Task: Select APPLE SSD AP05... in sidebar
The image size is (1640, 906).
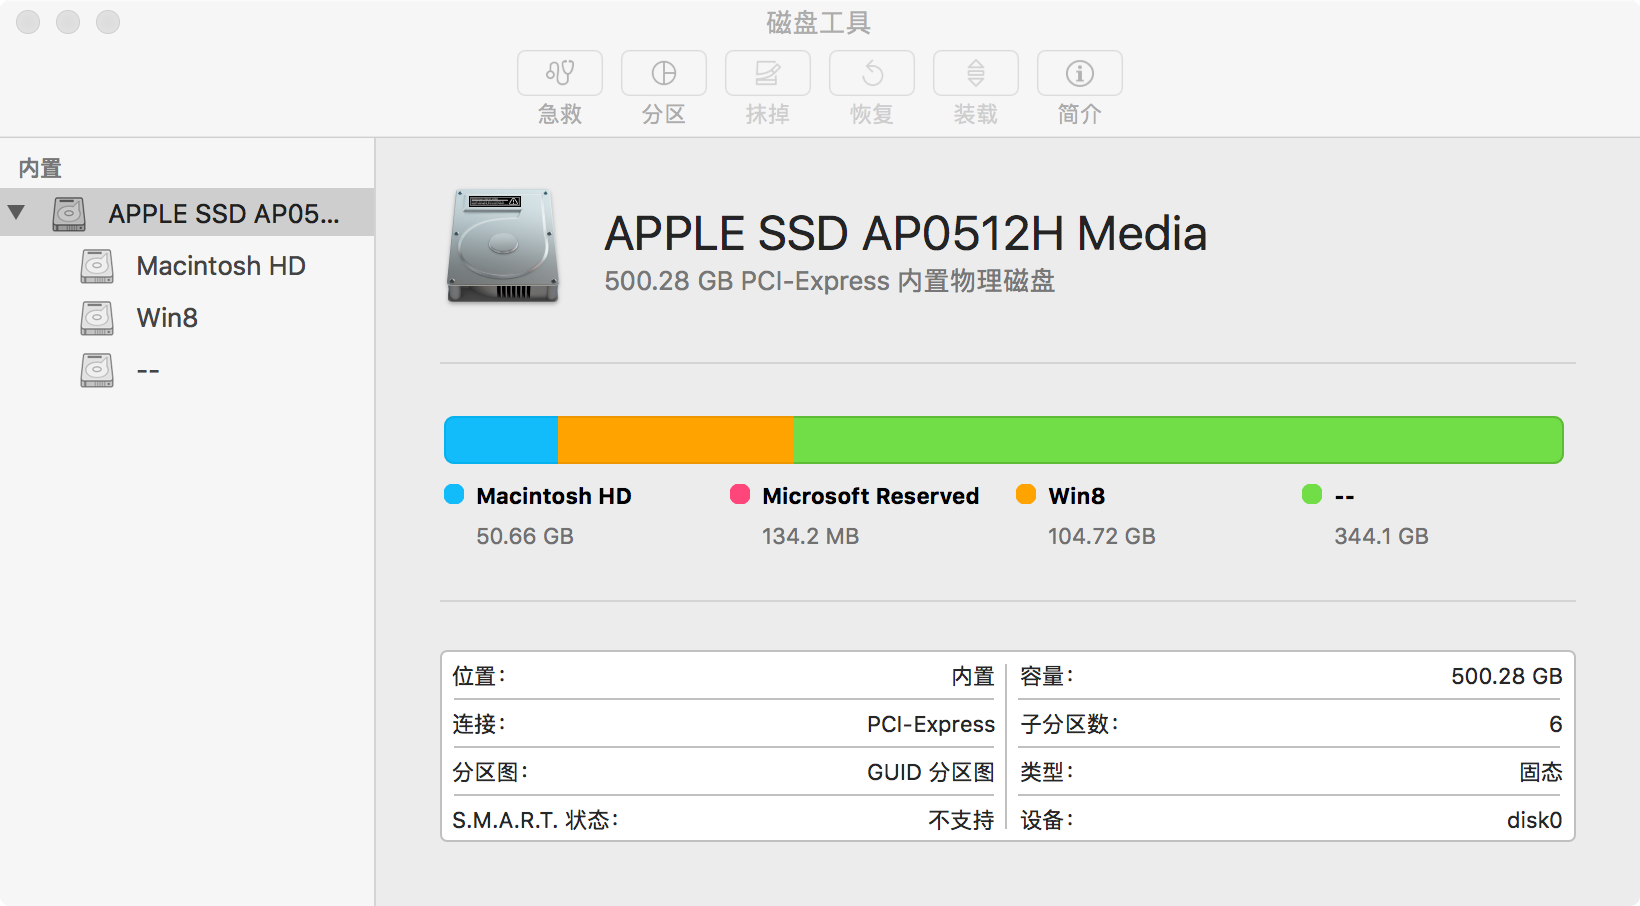Action: coord(223,213)
